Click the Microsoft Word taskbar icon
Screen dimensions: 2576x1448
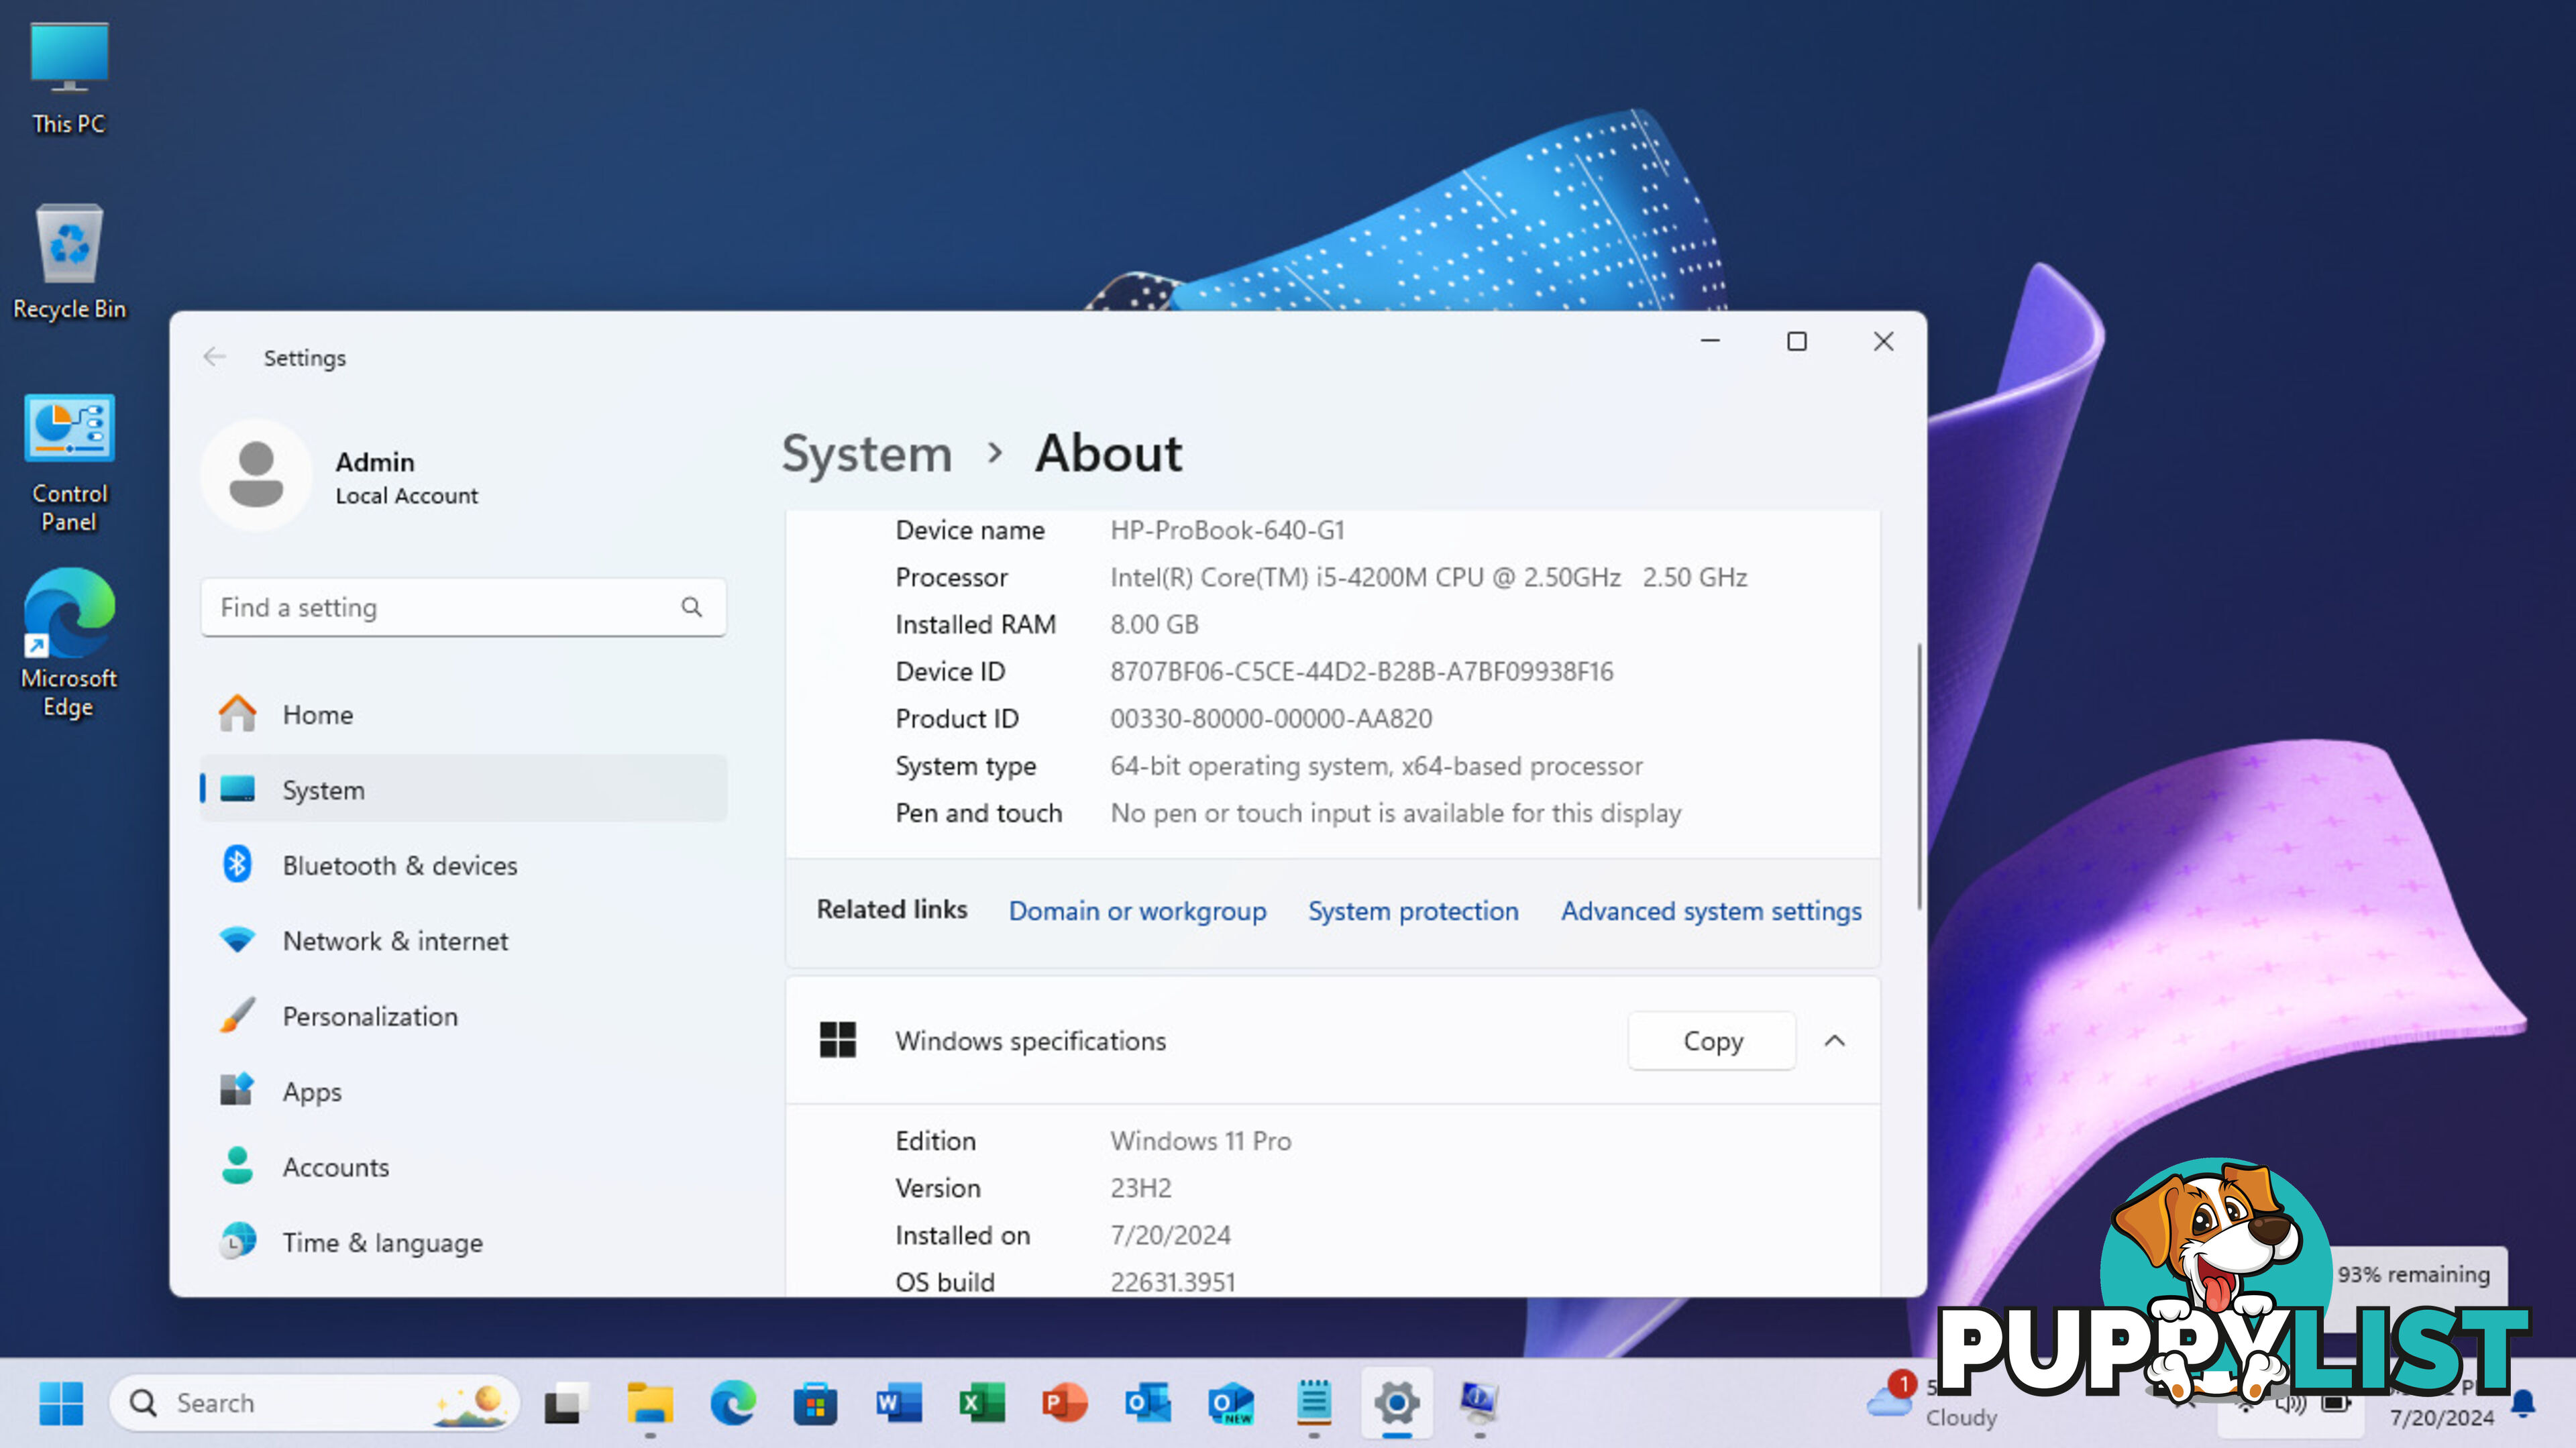pos(897,1402)
